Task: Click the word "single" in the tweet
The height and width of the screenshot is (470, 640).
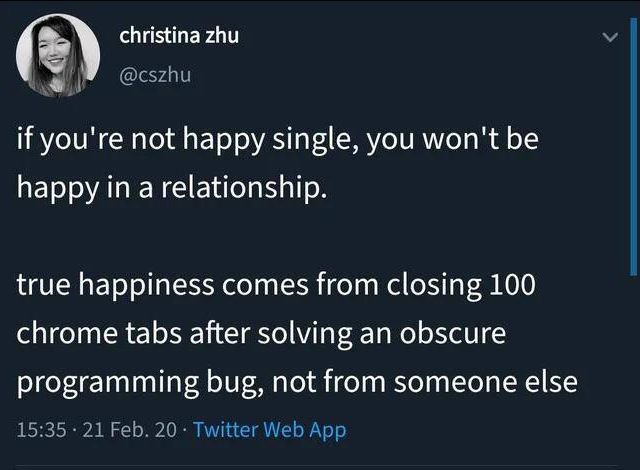Action: coord(302,139)
